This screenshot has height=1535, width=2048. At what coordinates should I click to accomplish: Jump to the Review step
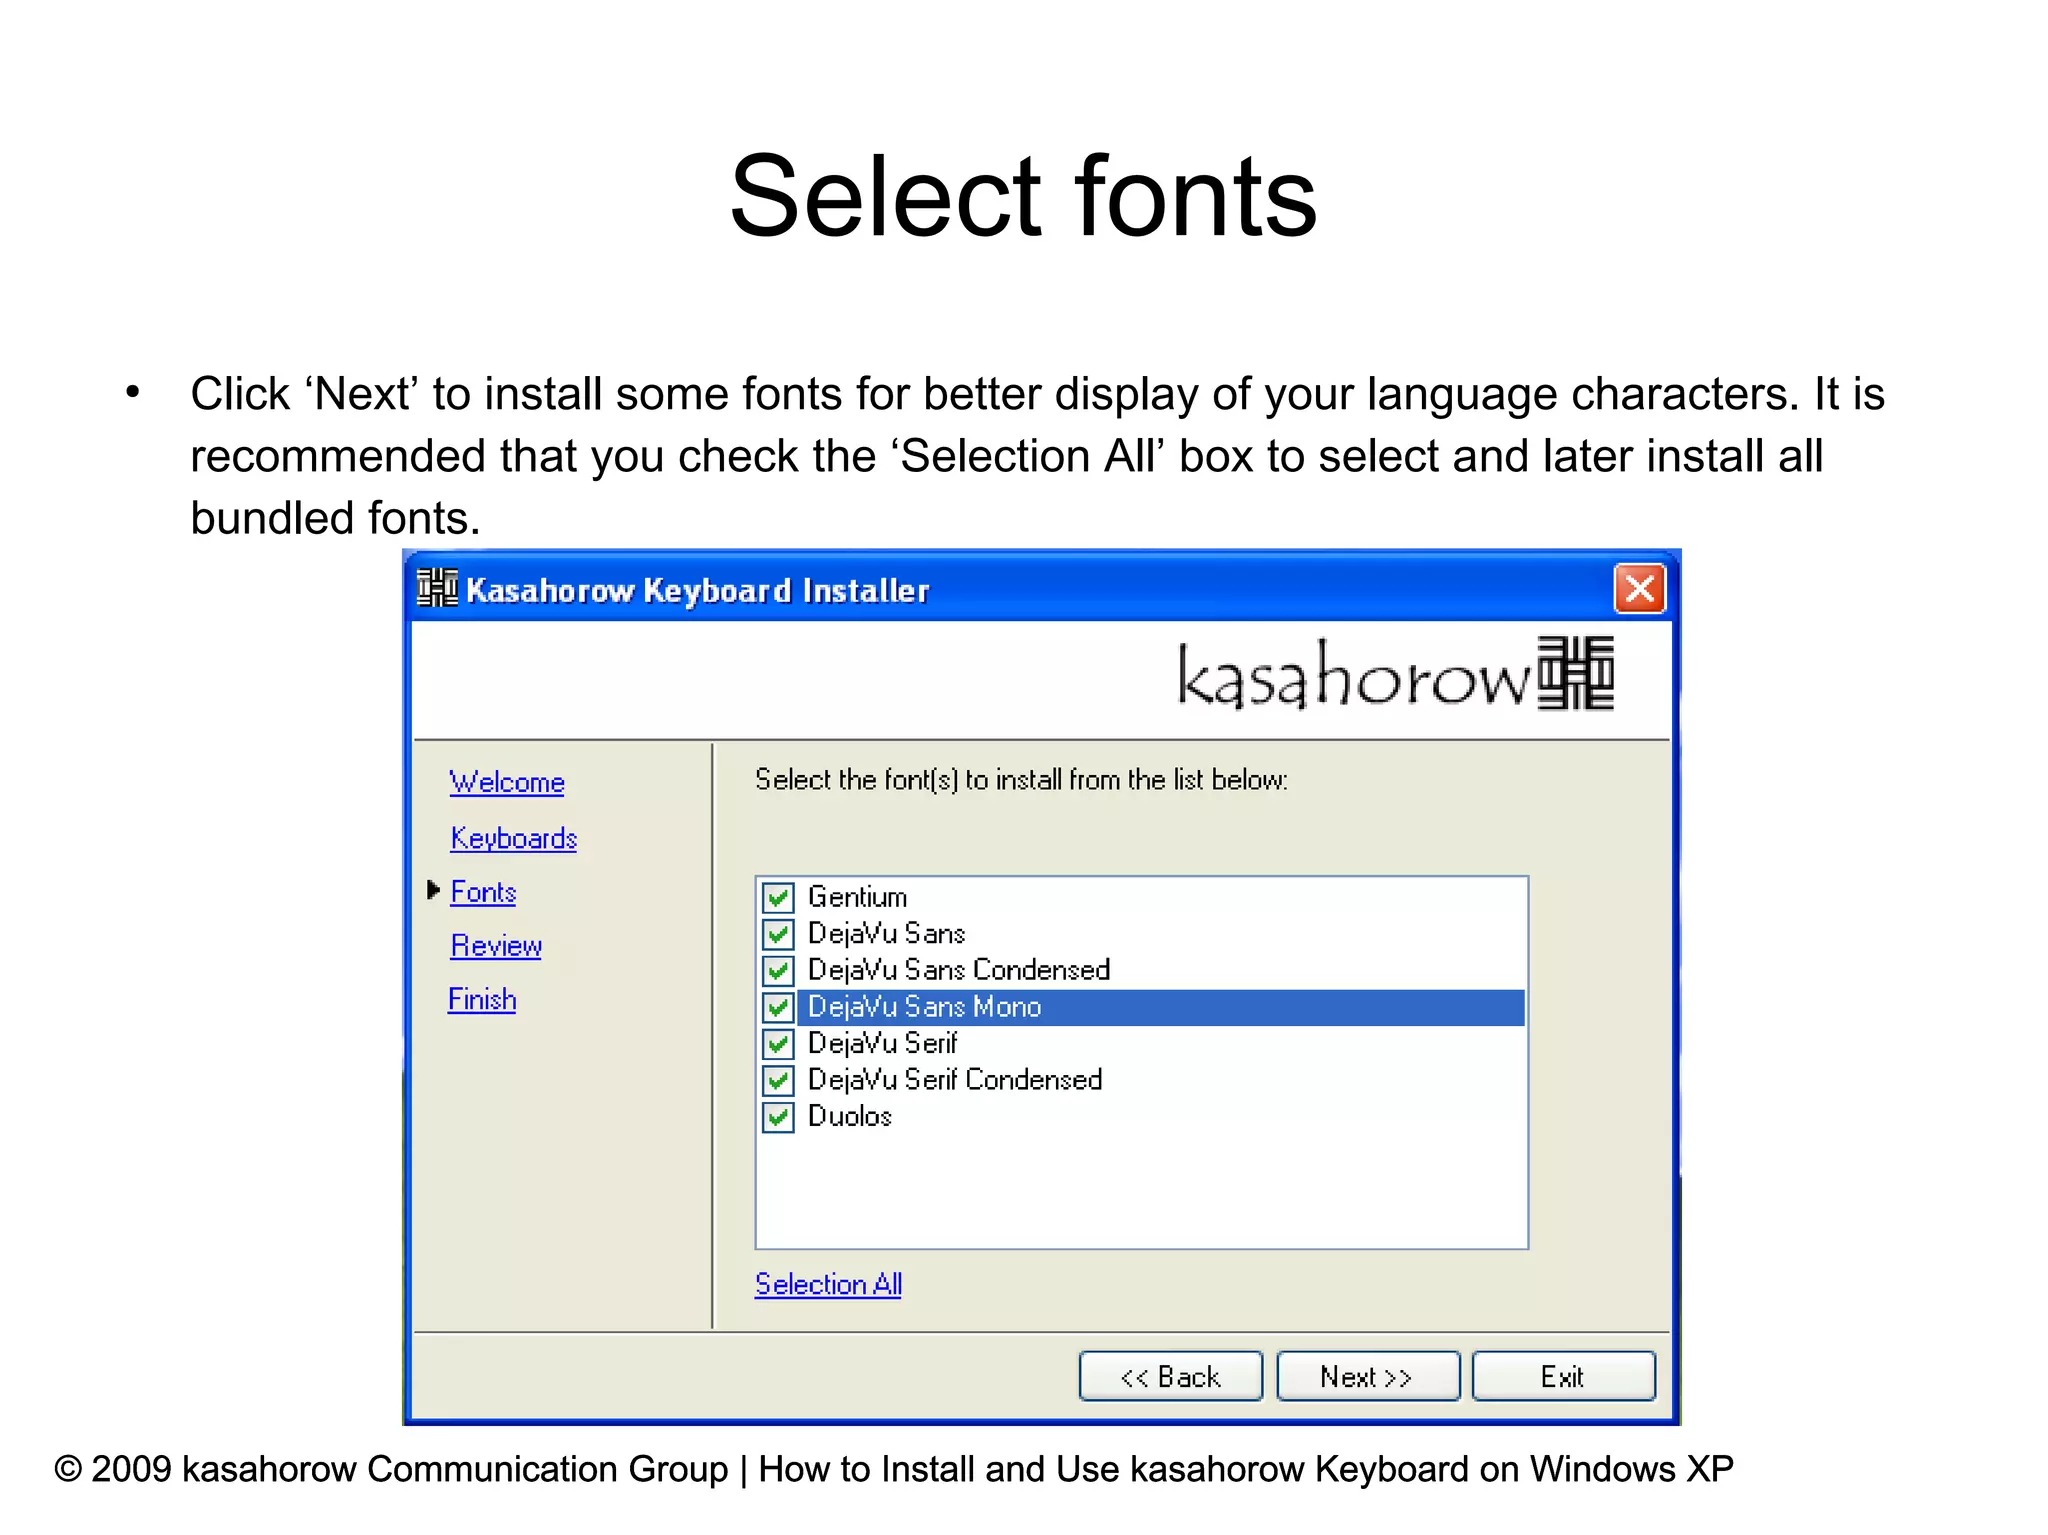496,946
